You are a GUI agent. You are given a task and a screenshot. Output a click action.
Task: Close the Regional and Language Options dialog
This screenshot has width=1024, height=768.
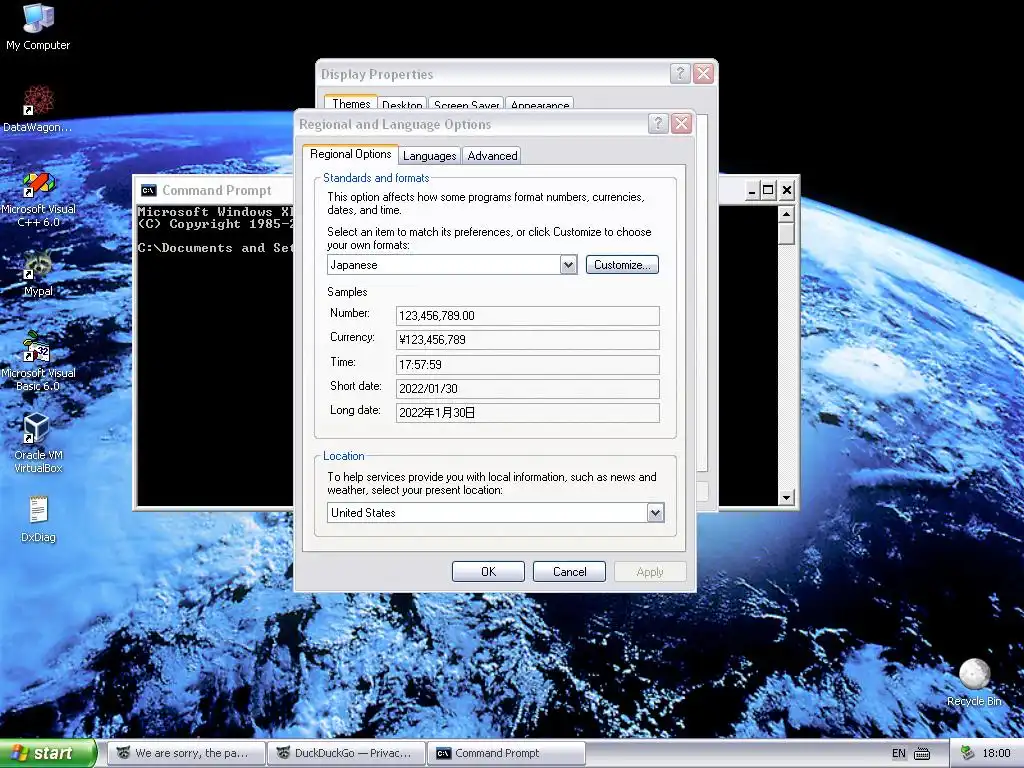click(681, 123)
